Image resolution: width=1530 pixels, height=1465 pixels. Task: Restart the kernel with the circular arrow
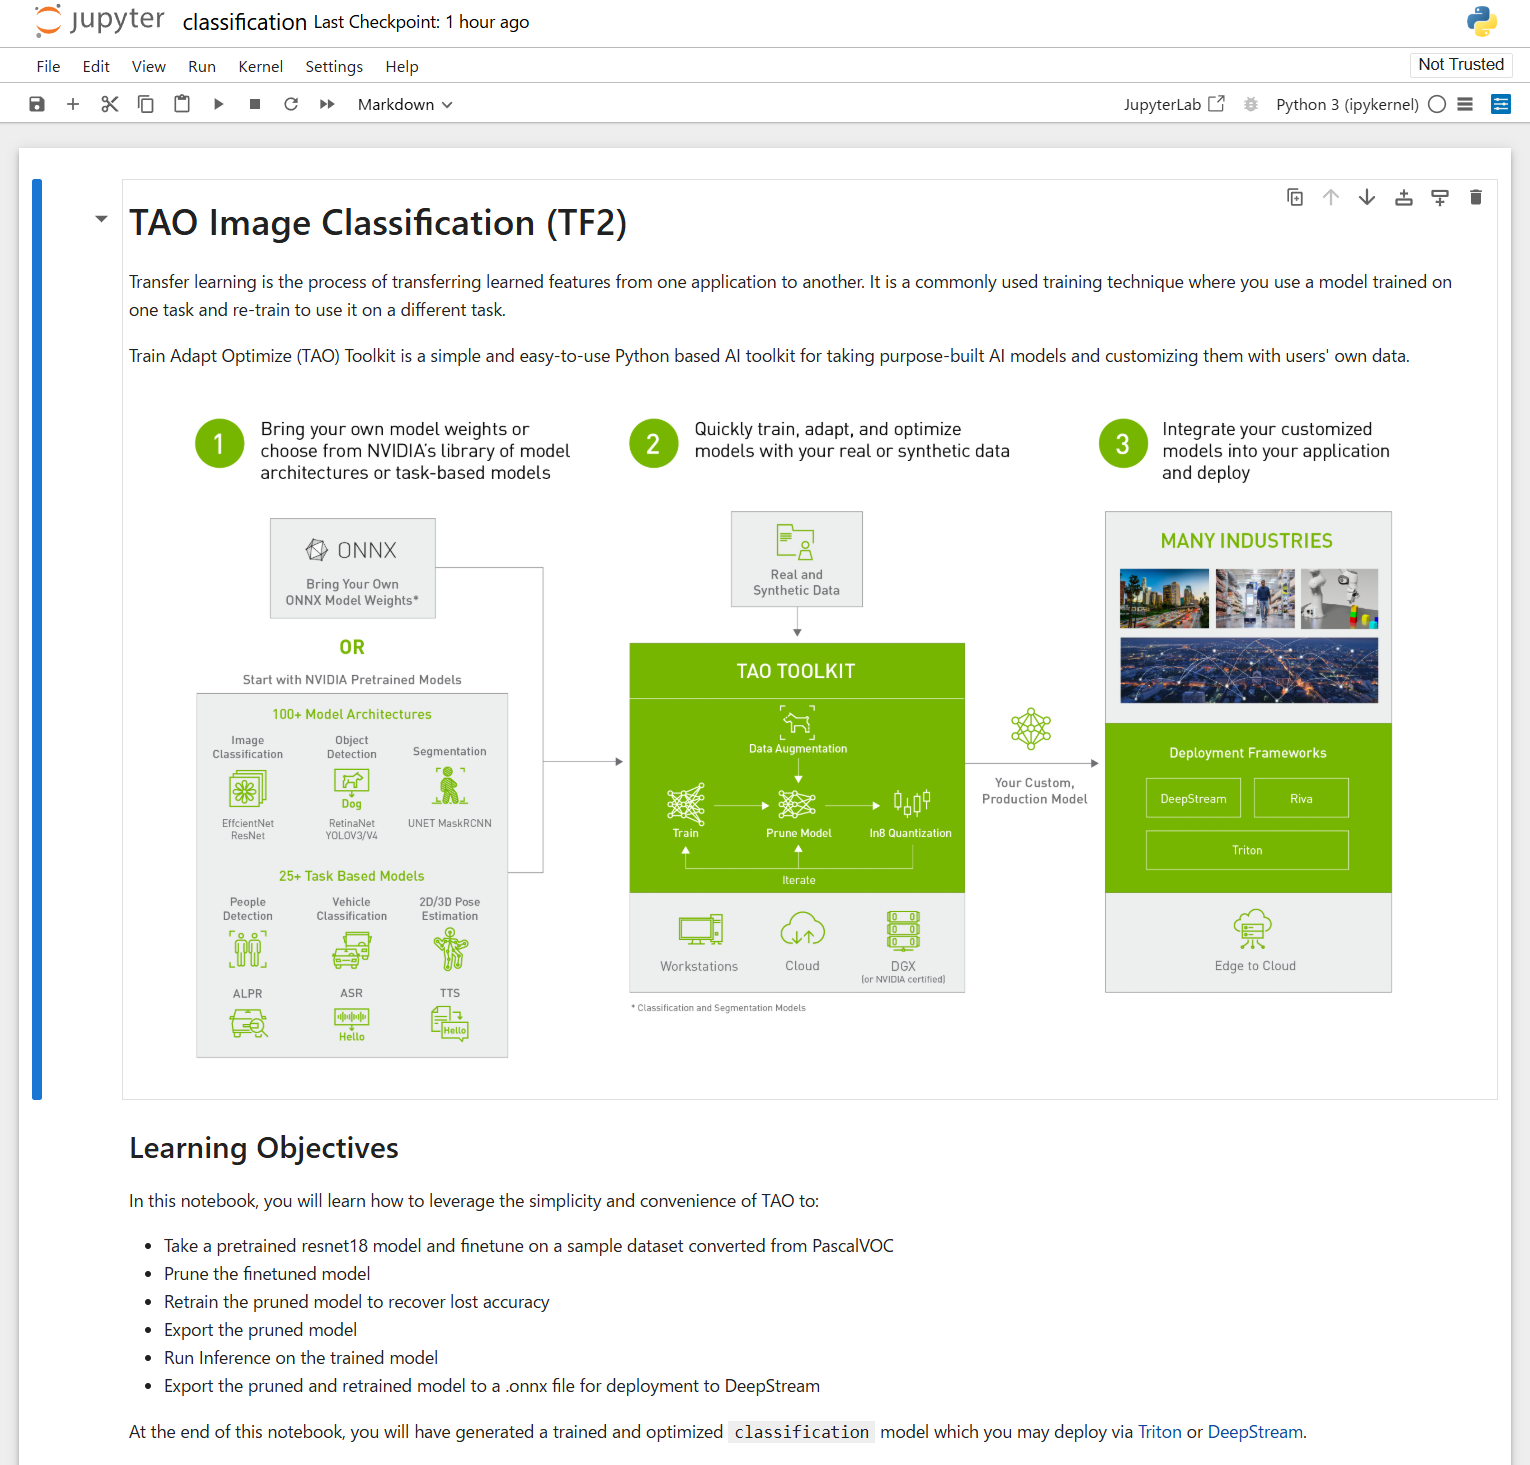click(291, 104)
